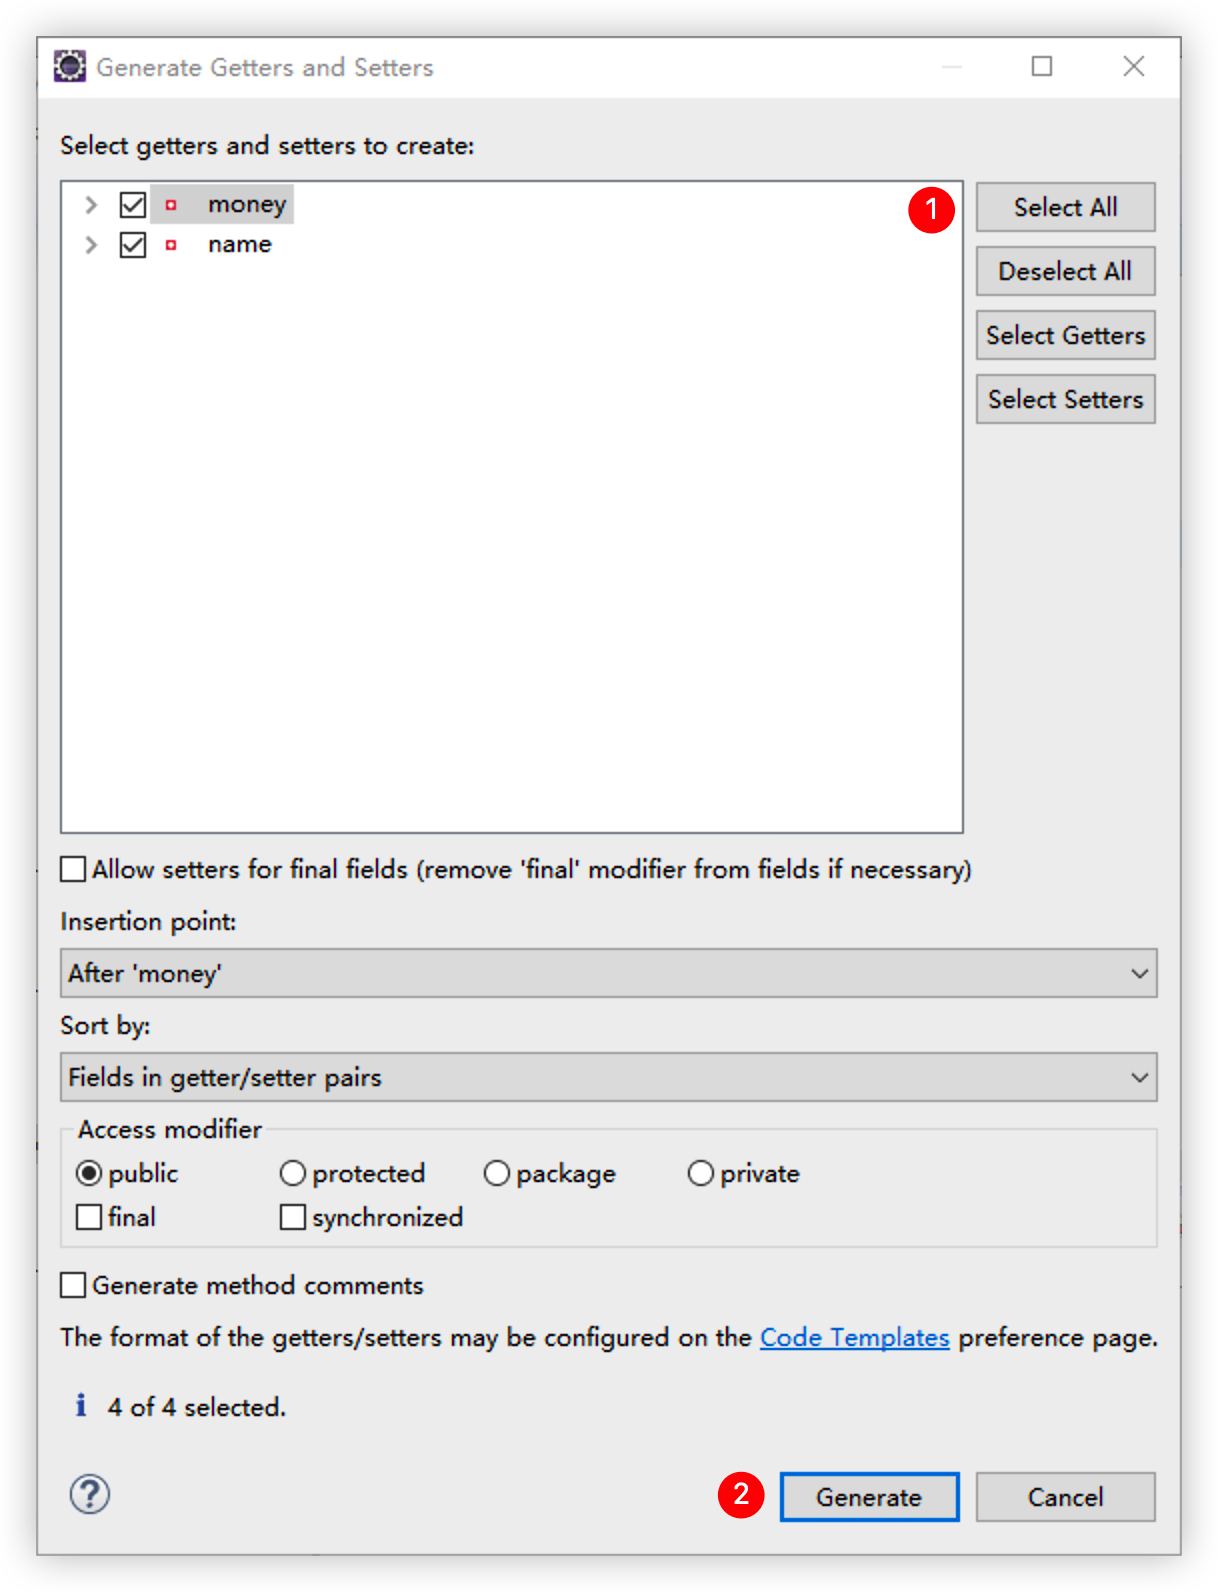Click the Deselect All button
This screenshot has height=1592, width=1218.
tap(1066, 271)
